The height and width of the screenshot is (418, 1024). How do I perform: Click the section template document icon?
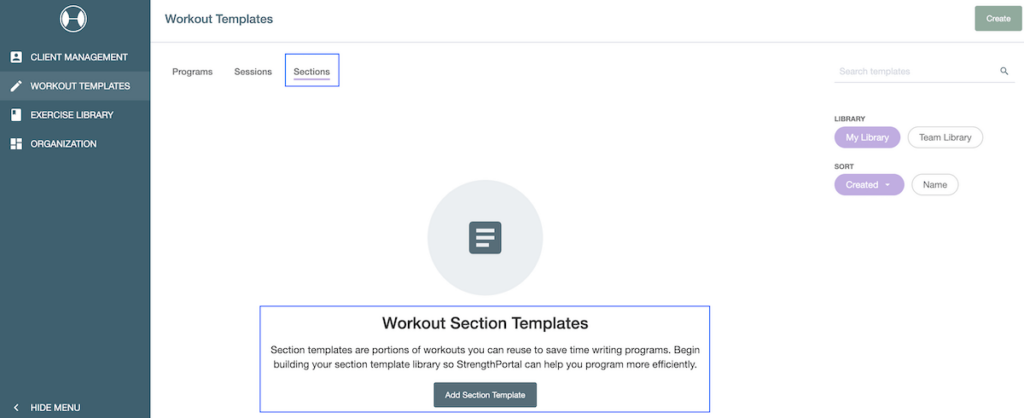click(485, 238)
